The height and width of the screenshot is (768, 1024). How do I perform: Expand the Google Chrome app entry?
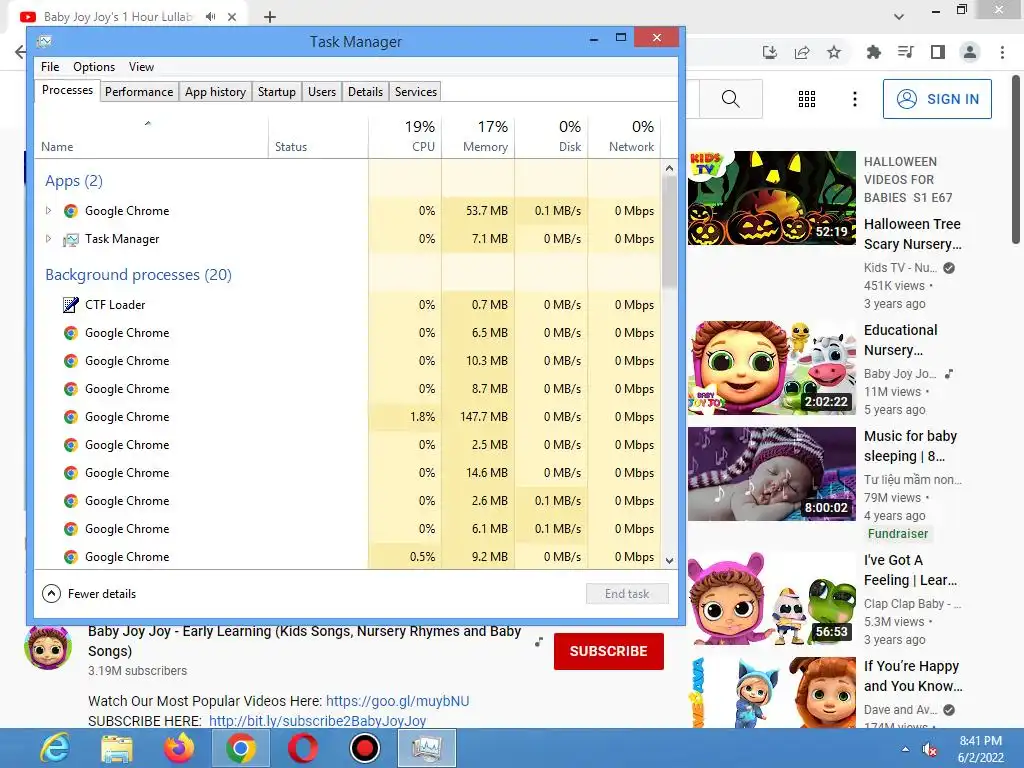click(48, 211)
